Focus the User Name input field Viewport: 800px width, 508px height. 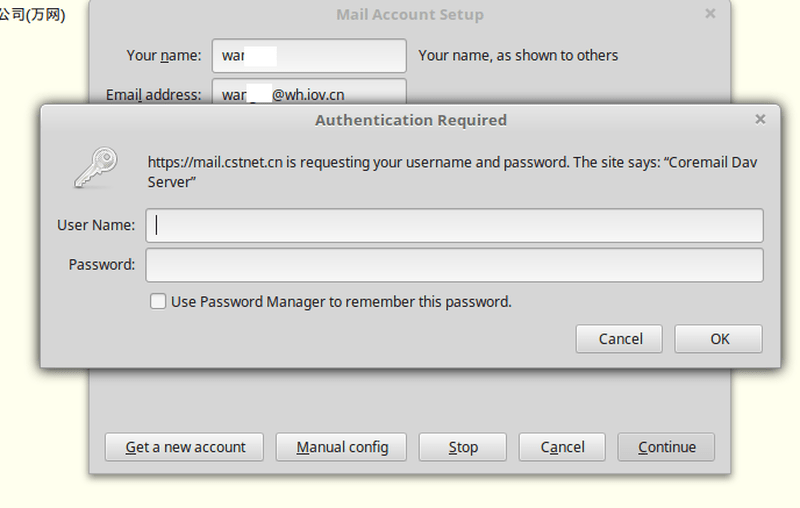tap(454, 225)
